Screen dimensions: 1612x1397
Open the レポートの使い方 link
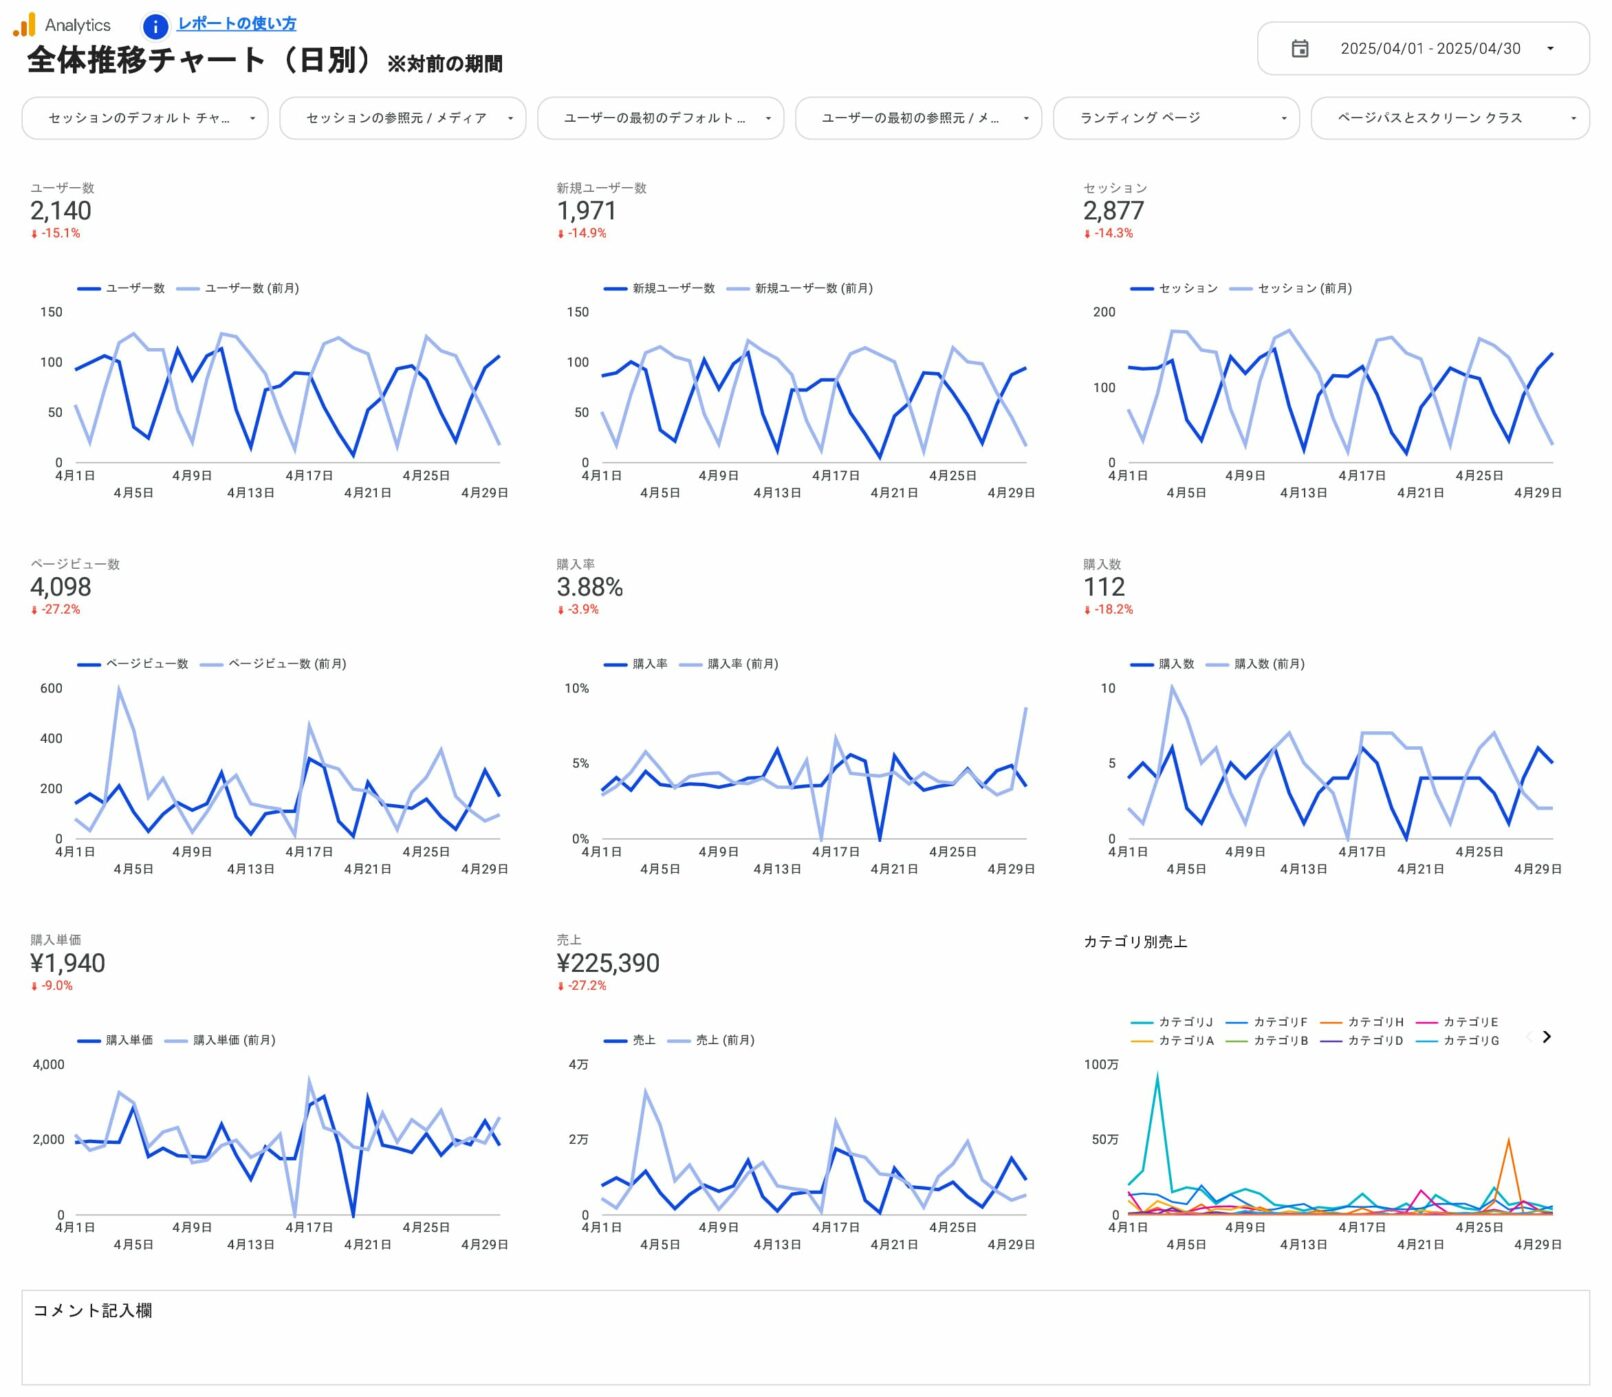[x=236, y=22]
